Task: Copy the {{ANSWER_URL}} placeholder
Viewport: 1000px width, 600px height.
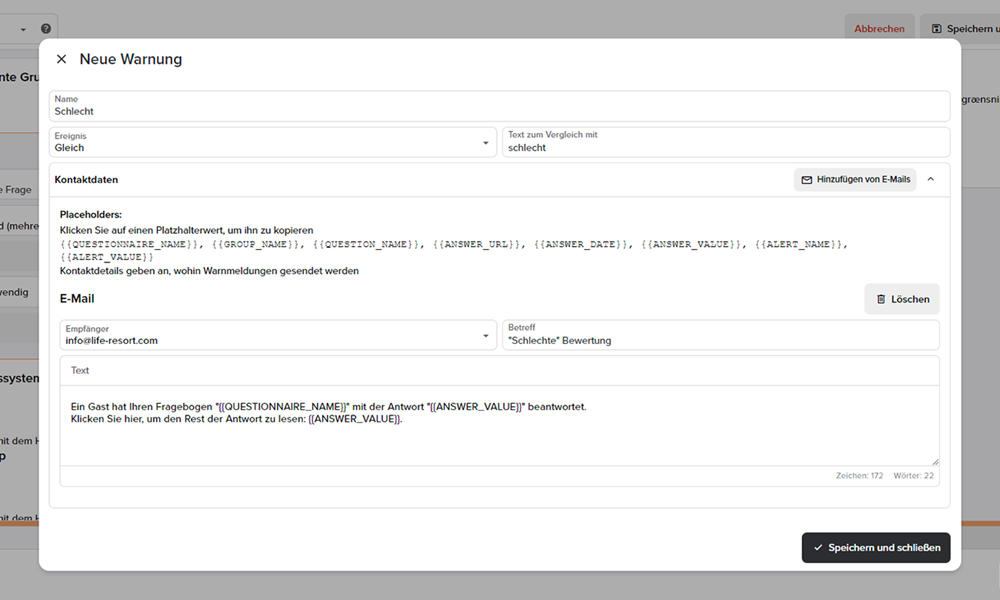Action: click(477, 244)
